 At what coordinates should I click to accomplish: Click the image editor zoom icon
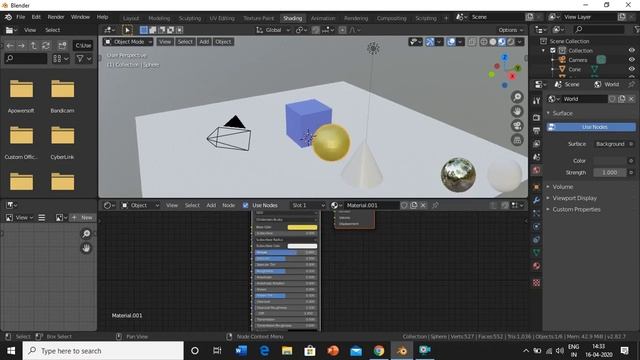[86, 234]
